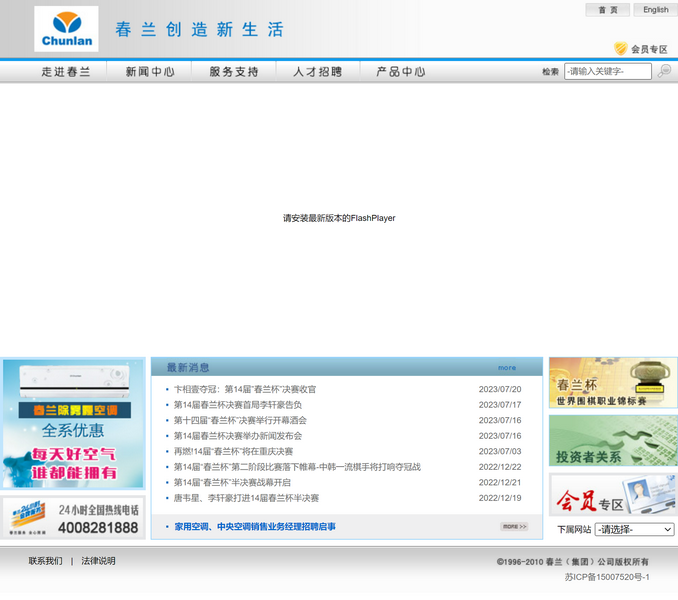The height and width of the screenshot is (600, 678).
Task: Open the 走进春兰 menu
Action: 66,72
